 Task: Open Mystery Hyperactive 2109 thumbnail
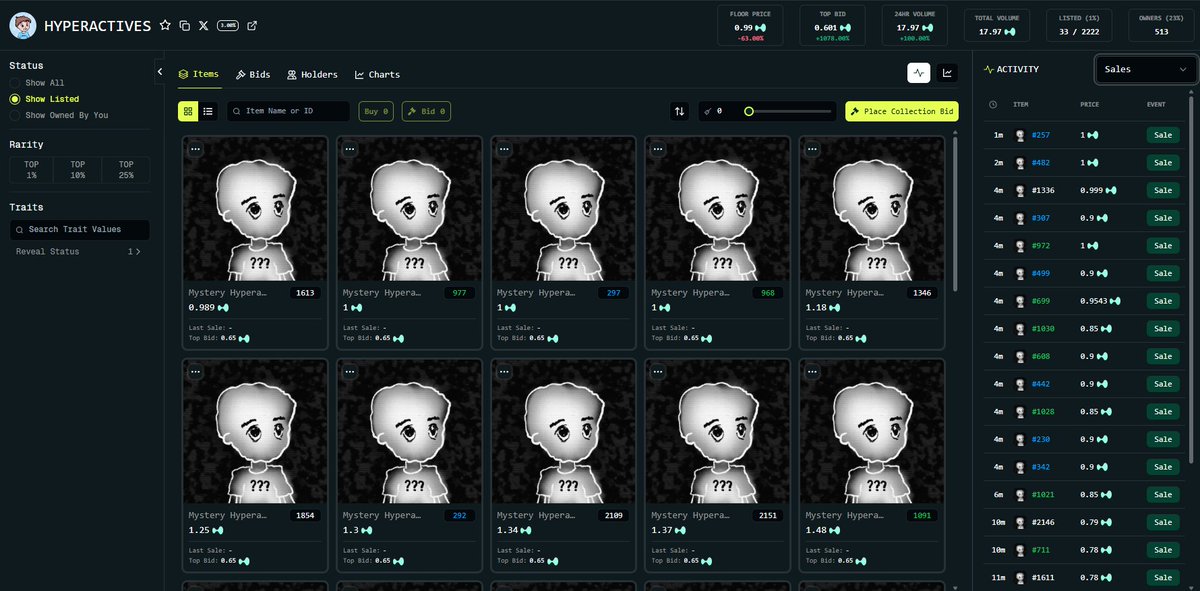click(564, 430)
